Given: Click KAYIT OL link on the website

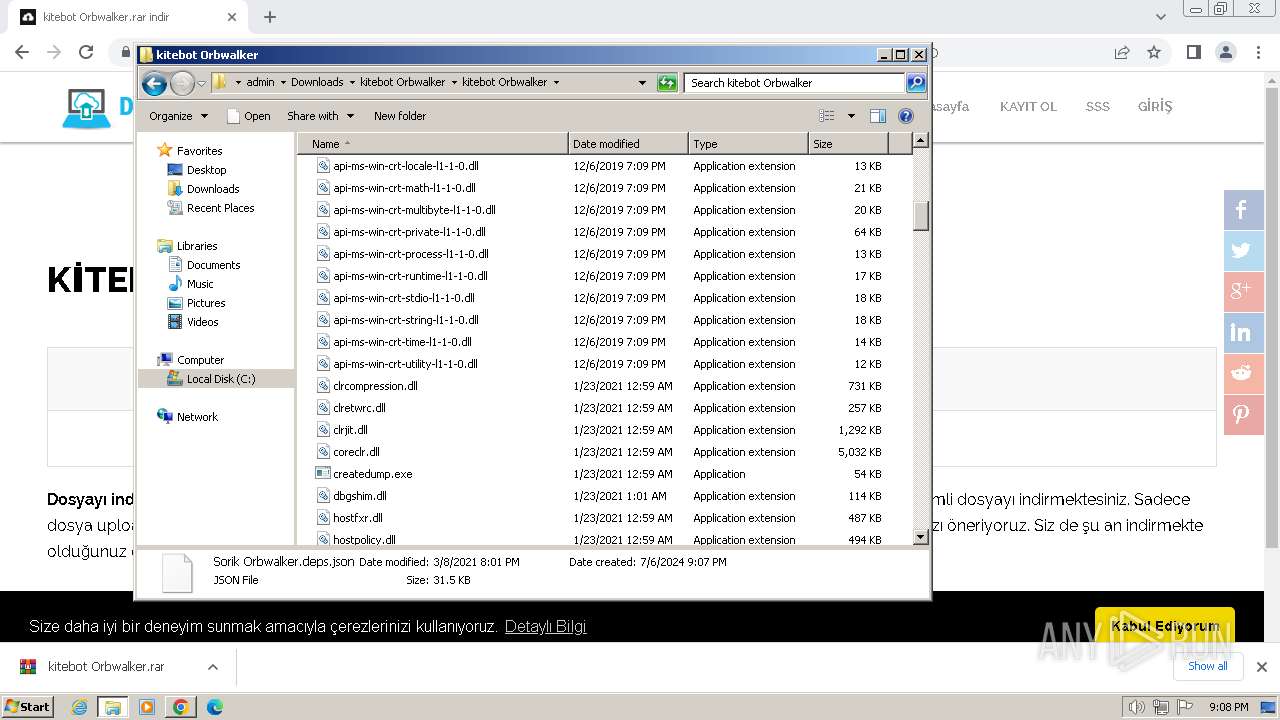Looking at the screenshot, I should click(1028, 106).
